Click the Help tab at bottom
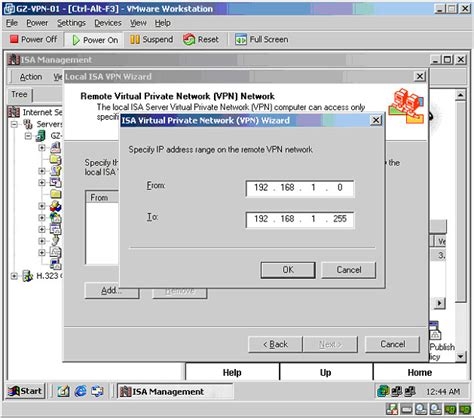The height and width of the screenshot is (418, 474). (x=232, y=372)
